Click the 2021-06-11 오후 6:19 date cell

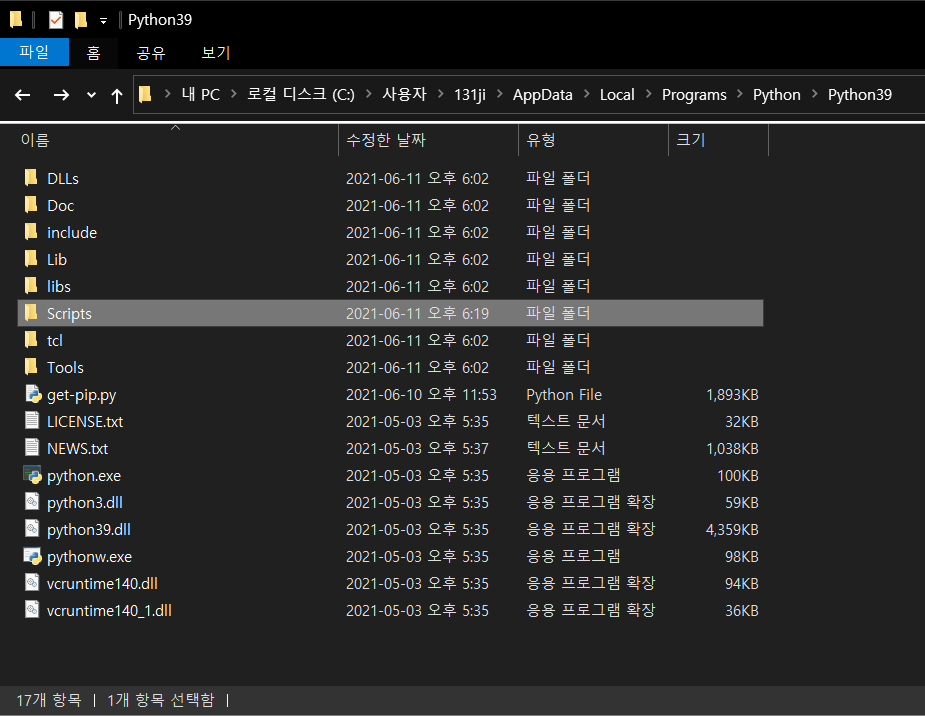coord(417,313)
